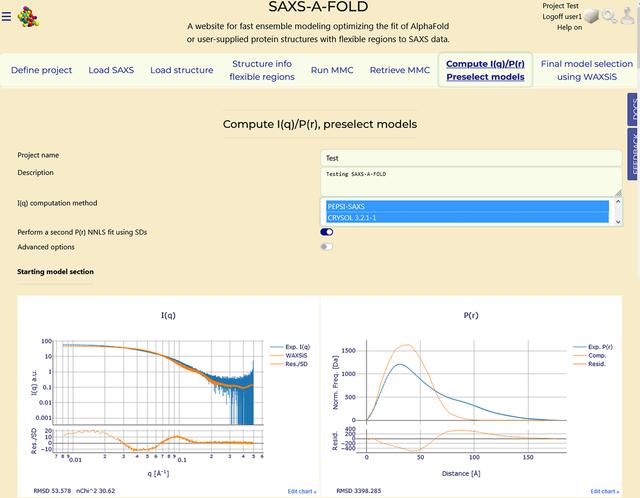Toggle WAXSiS legend entry in I(q) chart

coord(289,356)
